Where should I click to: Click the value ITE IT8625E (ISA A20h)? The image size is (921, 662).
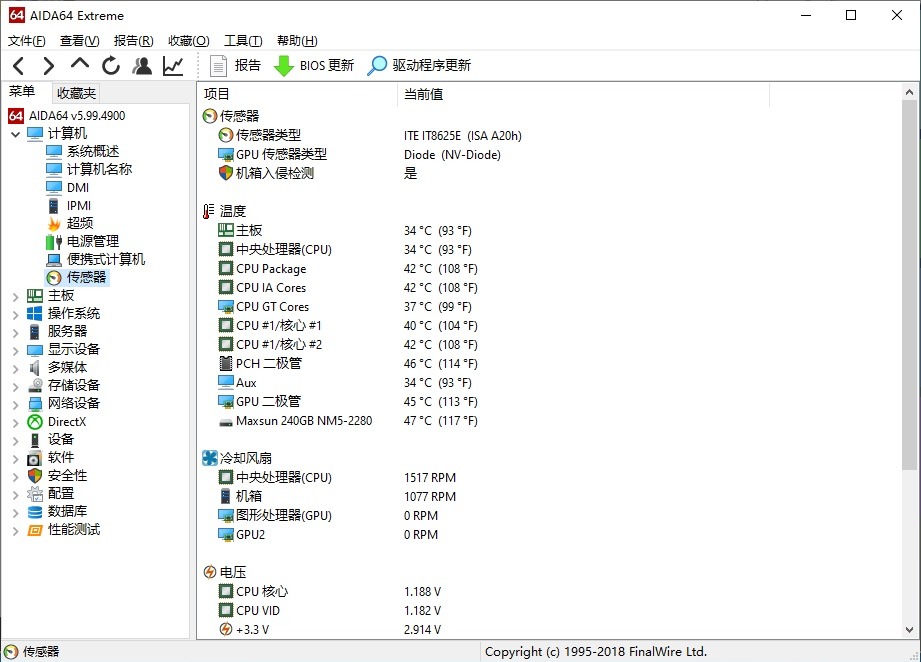[x=463, y=136]
